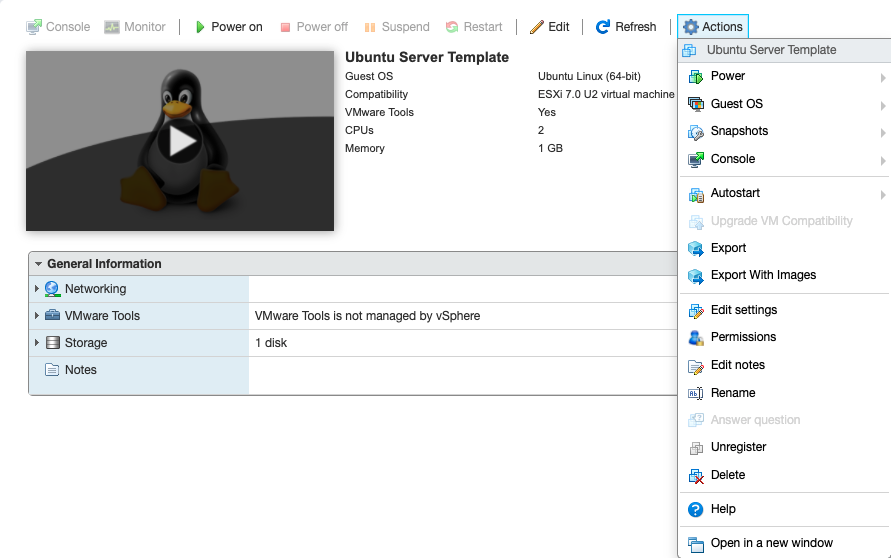
Task: Expand the Storage row
Action: pos(37,343)
